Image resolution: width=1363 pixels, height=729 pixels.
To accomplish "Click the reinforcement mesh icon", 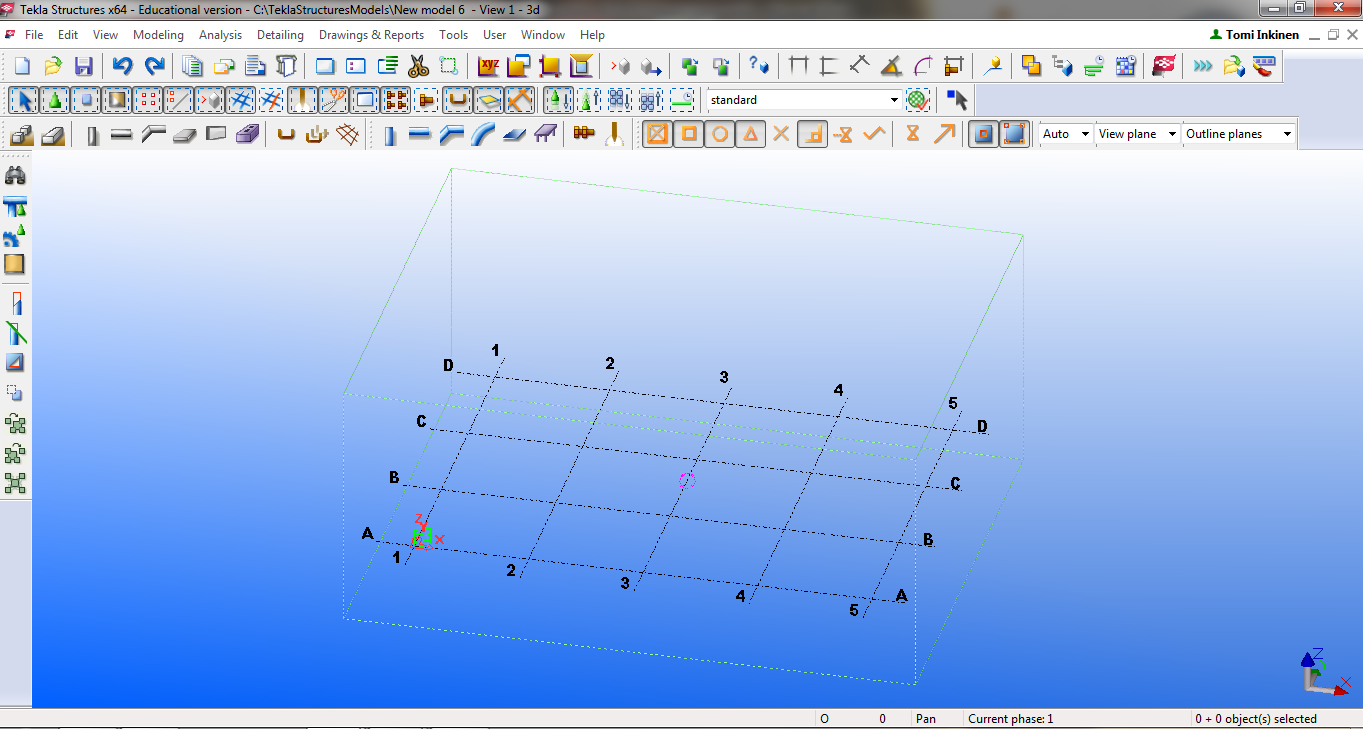I will pos(347,134).
